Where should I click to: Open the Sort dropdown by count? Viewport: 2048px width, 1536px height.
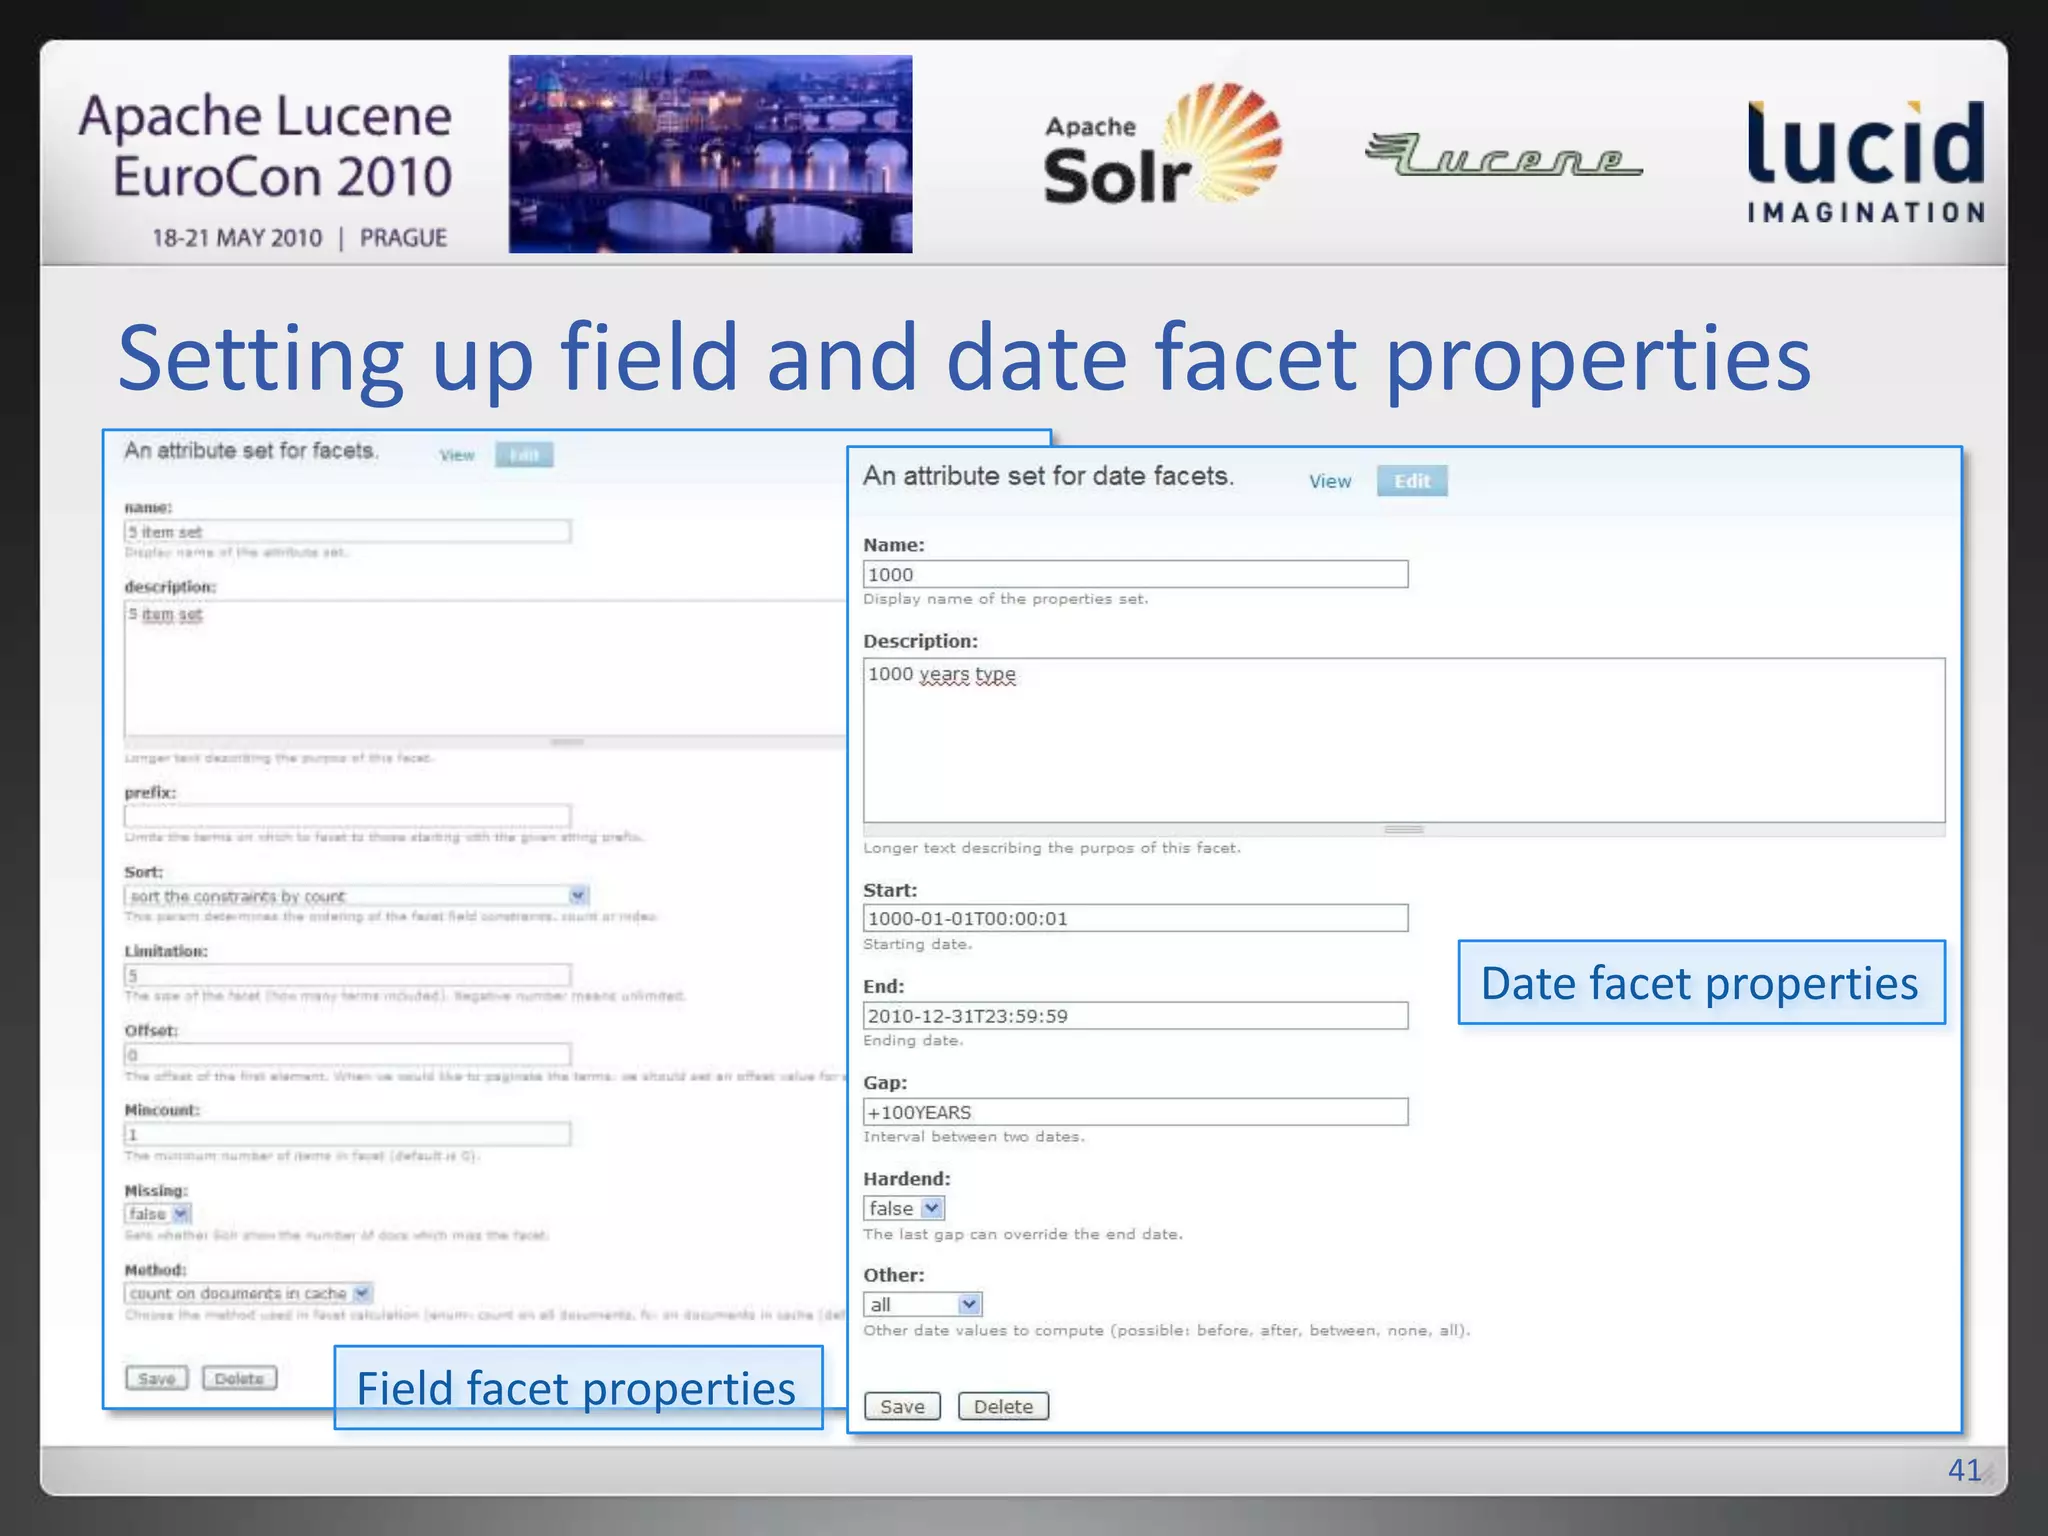pos(356,895)
